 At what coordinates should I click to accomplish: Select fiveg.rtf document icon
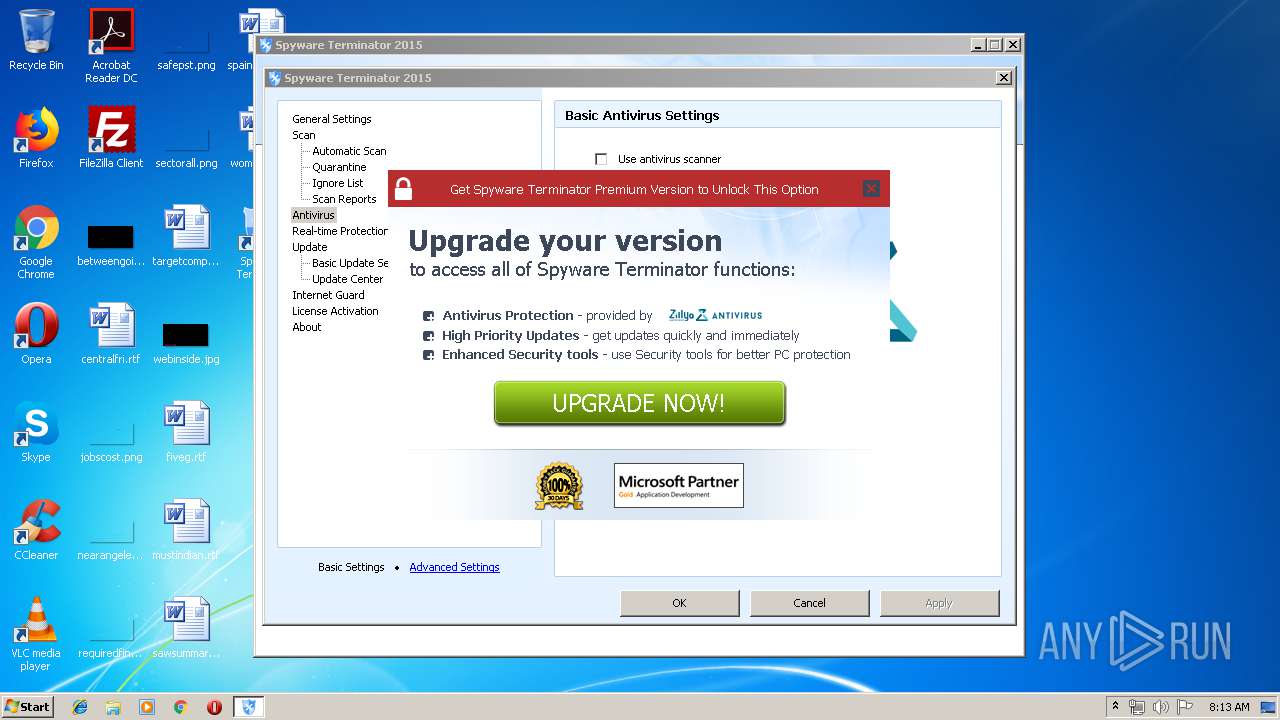(x=186, y=432)
